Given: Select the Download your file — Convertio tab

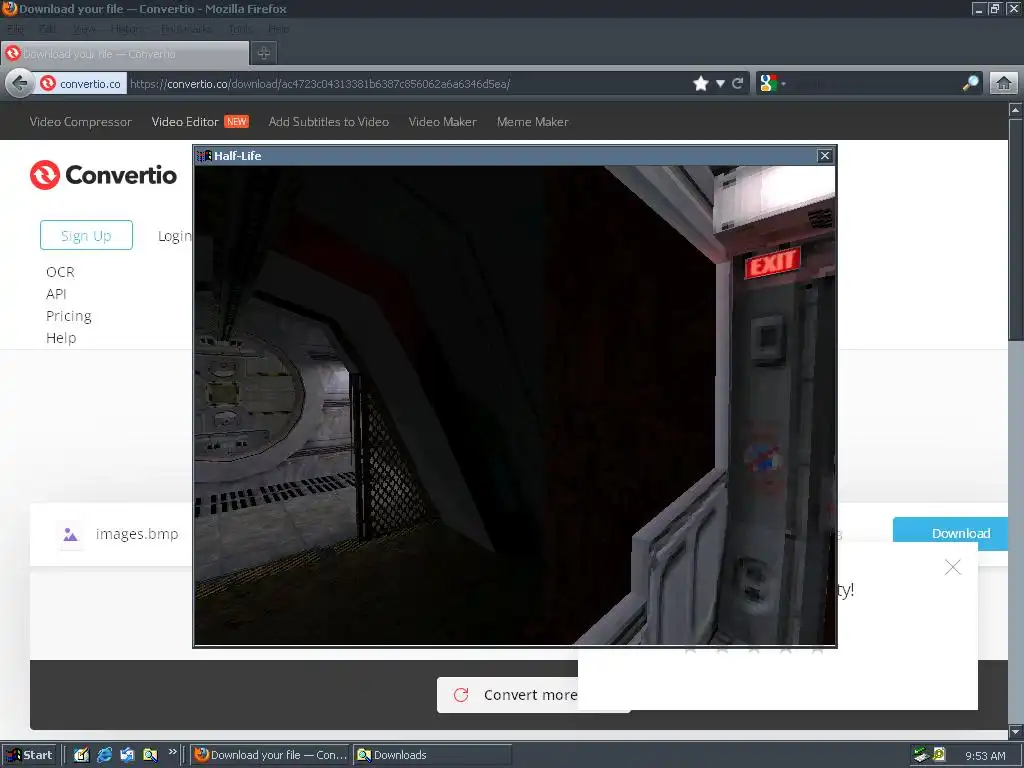Looking at the screenshot, I should [125, 54].
